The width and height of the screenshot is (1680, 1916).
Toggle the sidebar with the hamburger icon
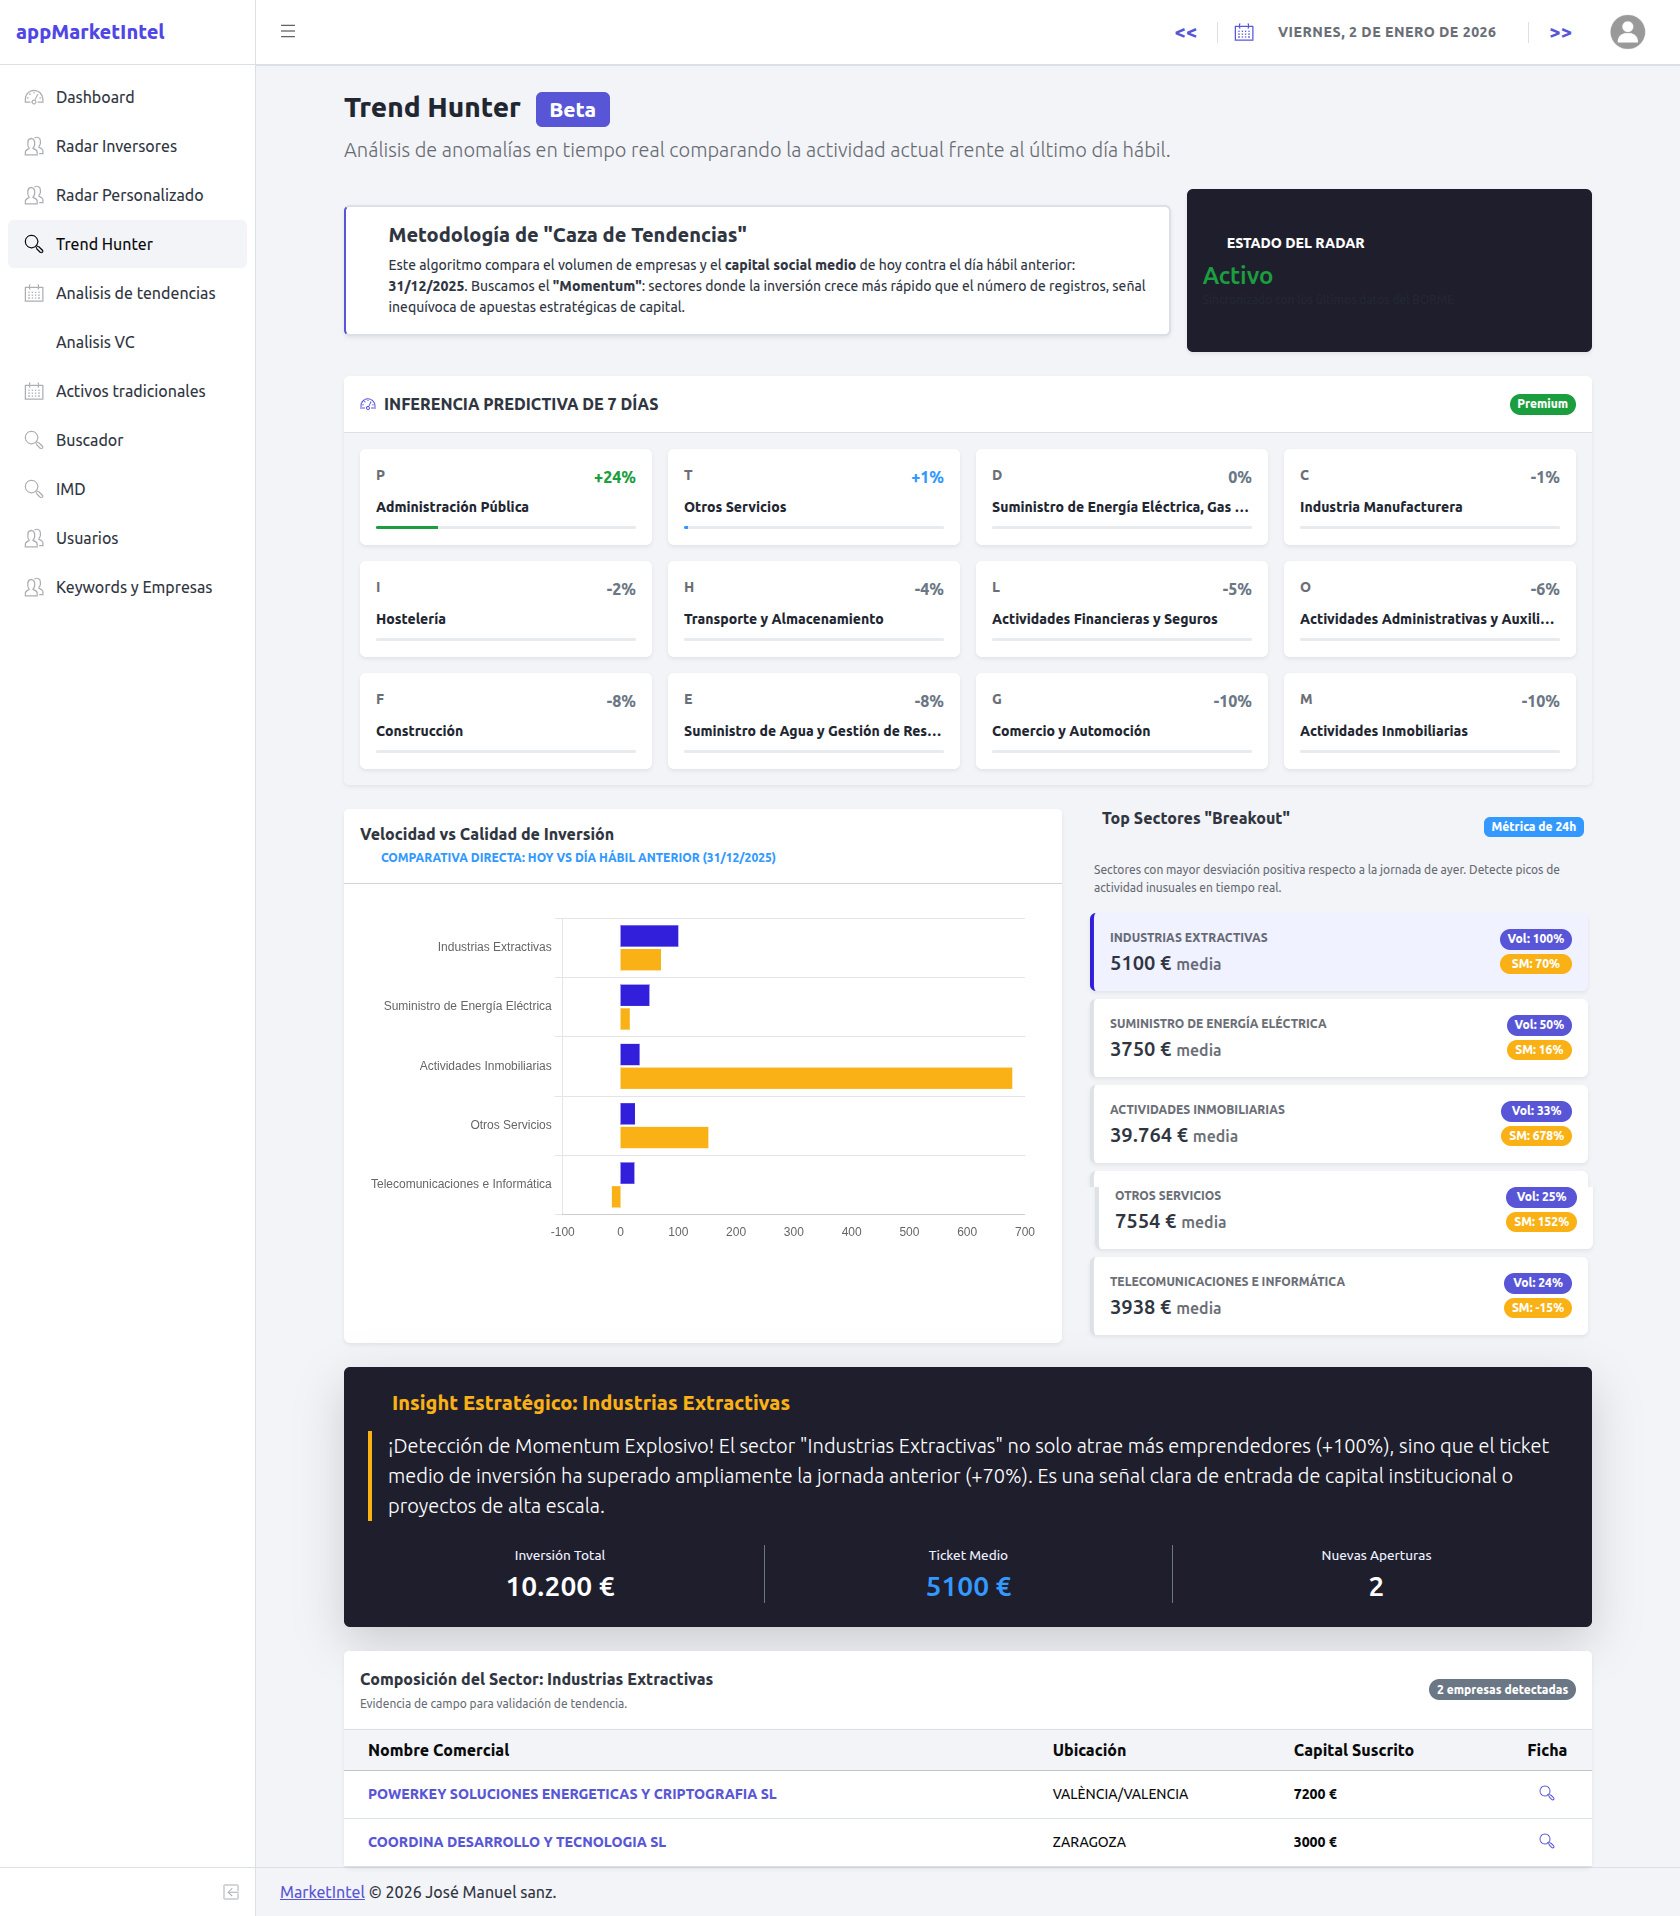coord(288,31)
